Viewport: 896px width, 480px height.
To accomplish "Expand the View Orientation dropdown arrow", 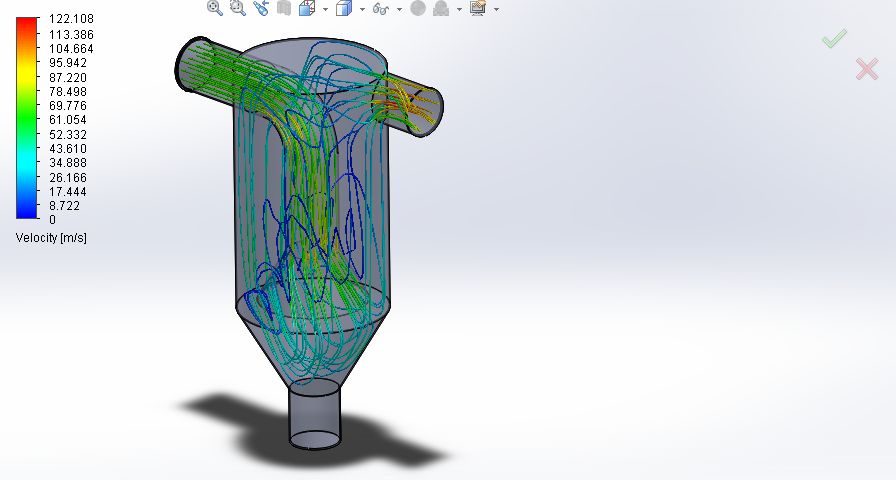I will click(325, 9).
